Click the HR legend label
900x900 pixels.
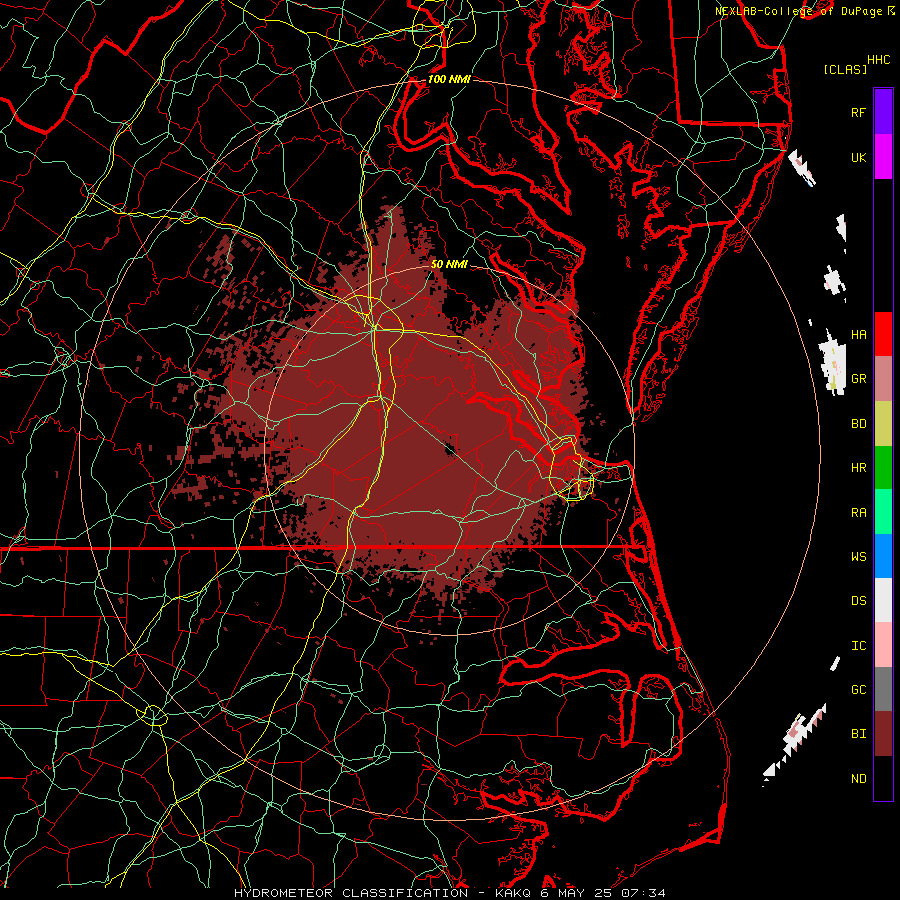click(858, 468)
